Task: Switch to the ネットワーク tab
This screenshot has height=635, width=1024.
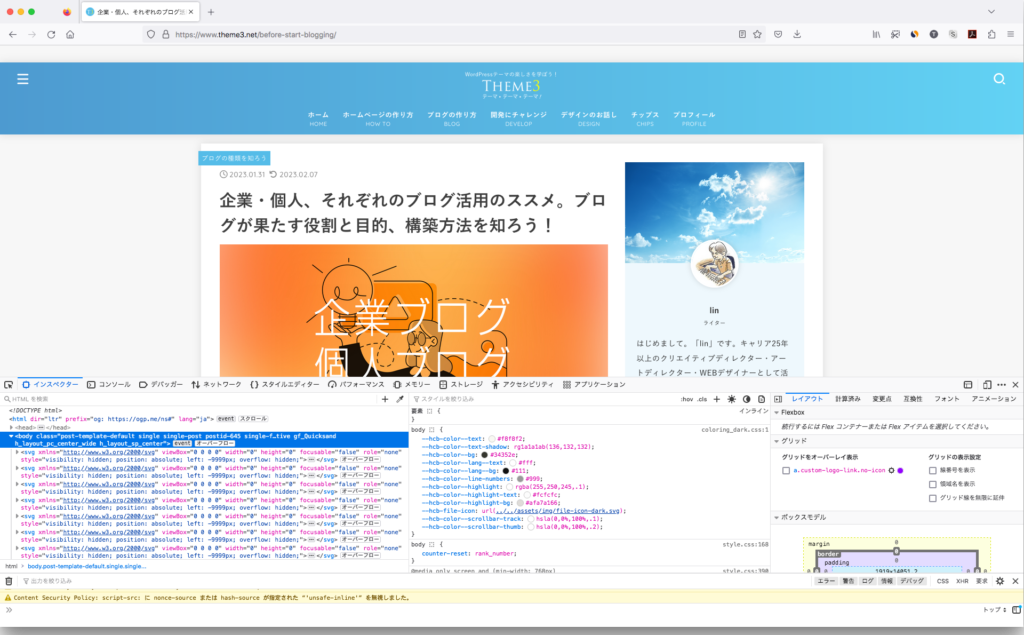Action: coord(216,385)
